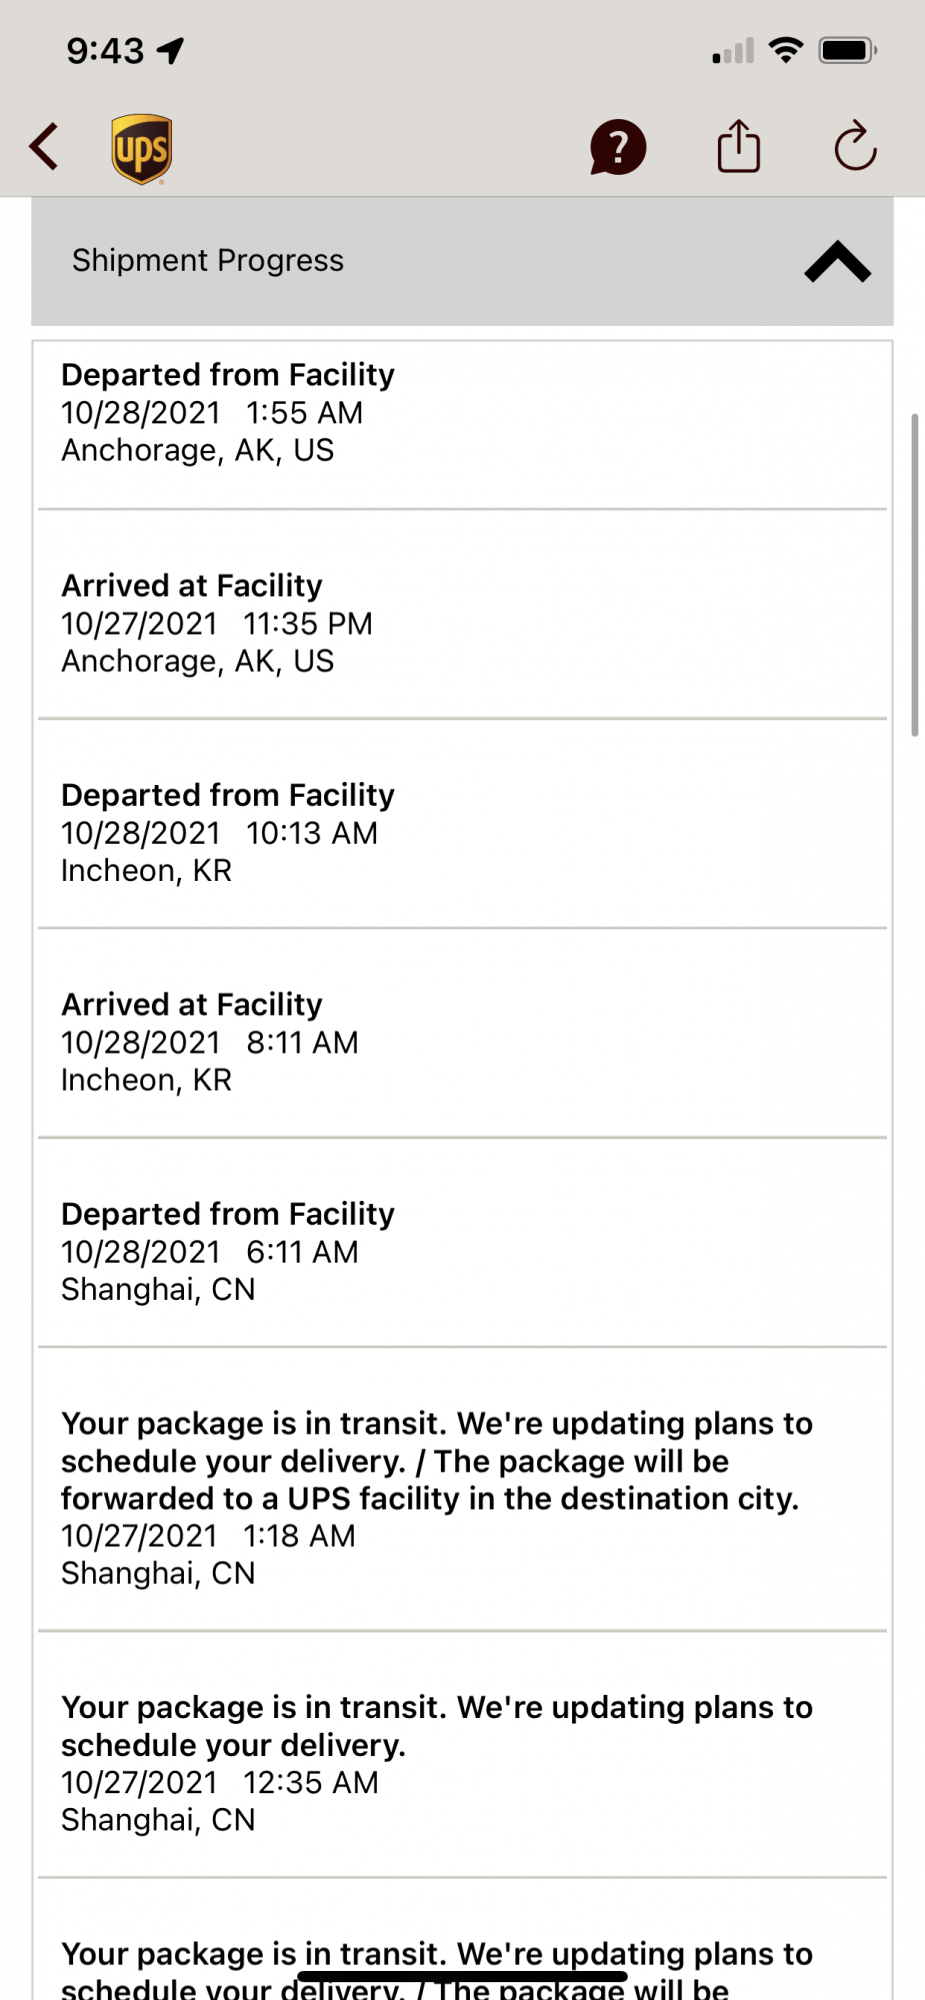Tap the battery status icon
Image resolution: width=925 pixels, height=2000 pixels.
tap(847, 50)
